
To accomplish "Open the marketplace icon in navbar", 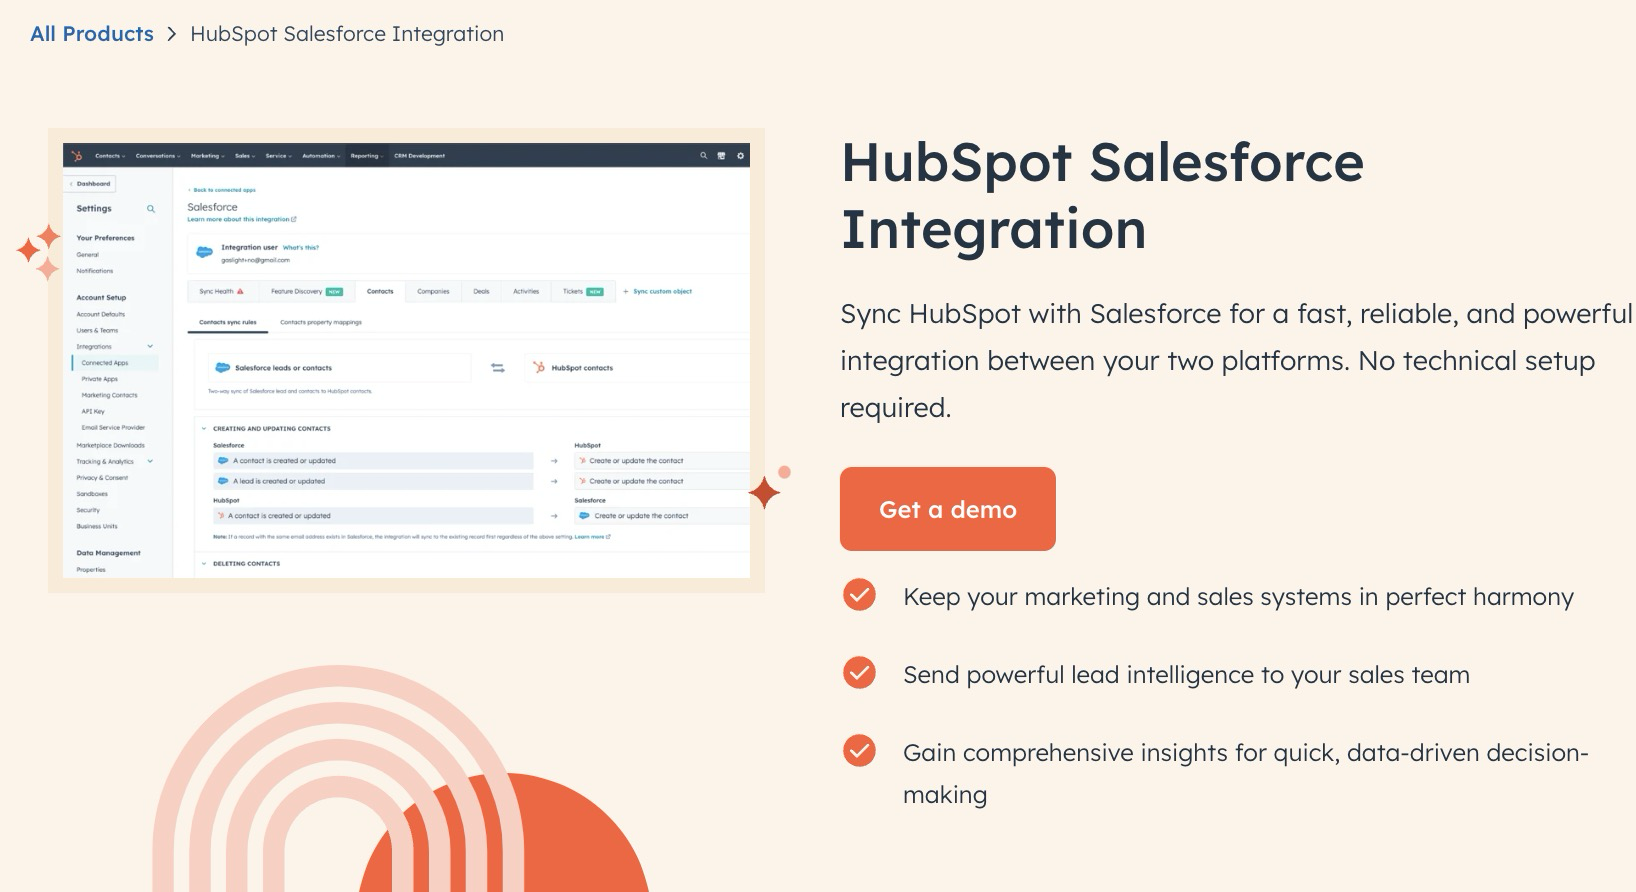I will pos(721,156).
